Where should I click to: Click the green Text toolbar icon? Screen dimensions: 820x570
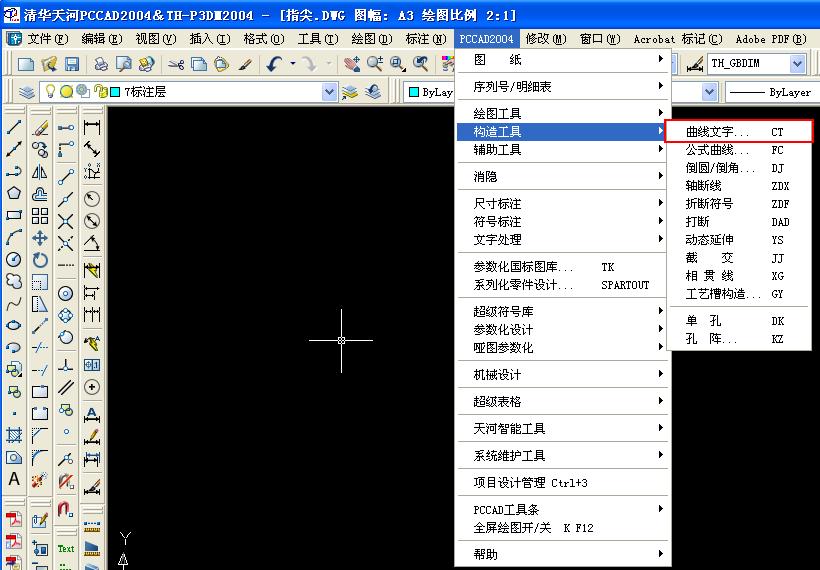pos(66,549)
